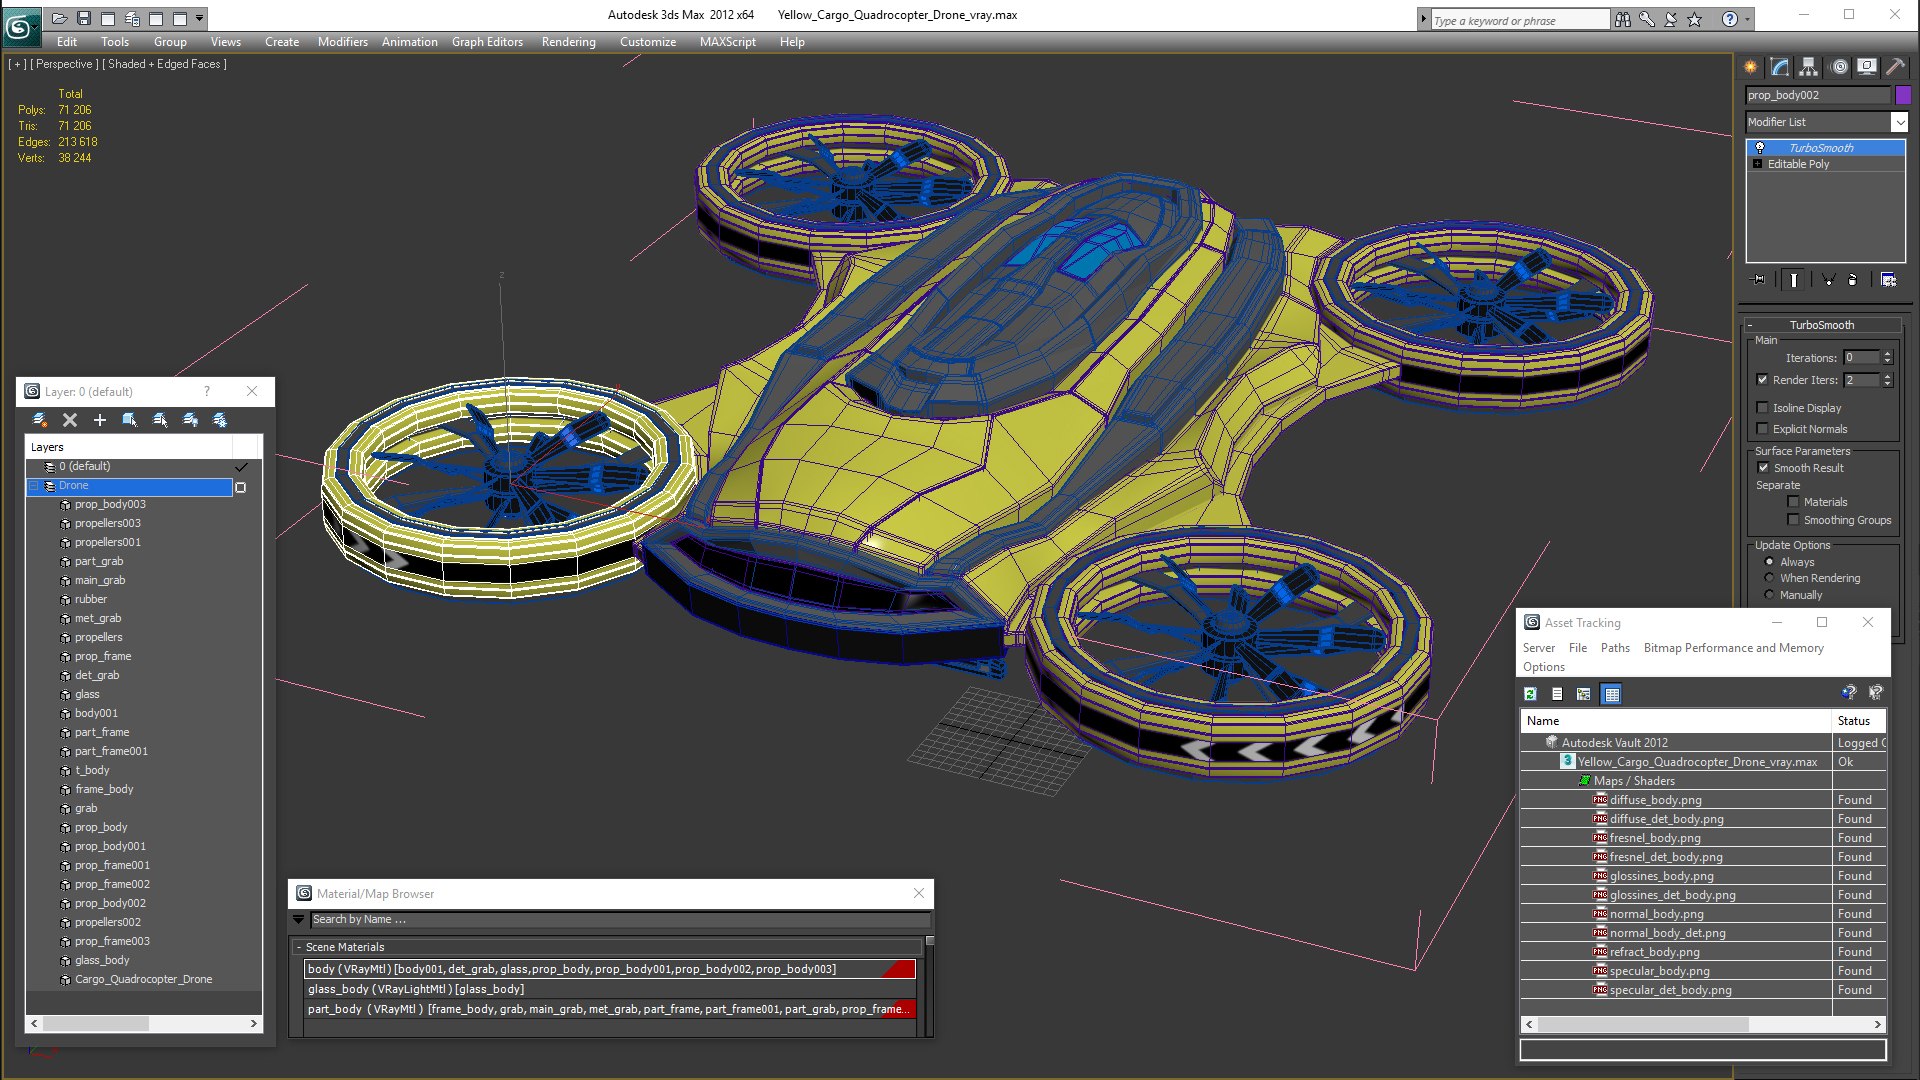Open the Modifier List dropdown
This screenshot has width=1920, height=1080.
1826,122
